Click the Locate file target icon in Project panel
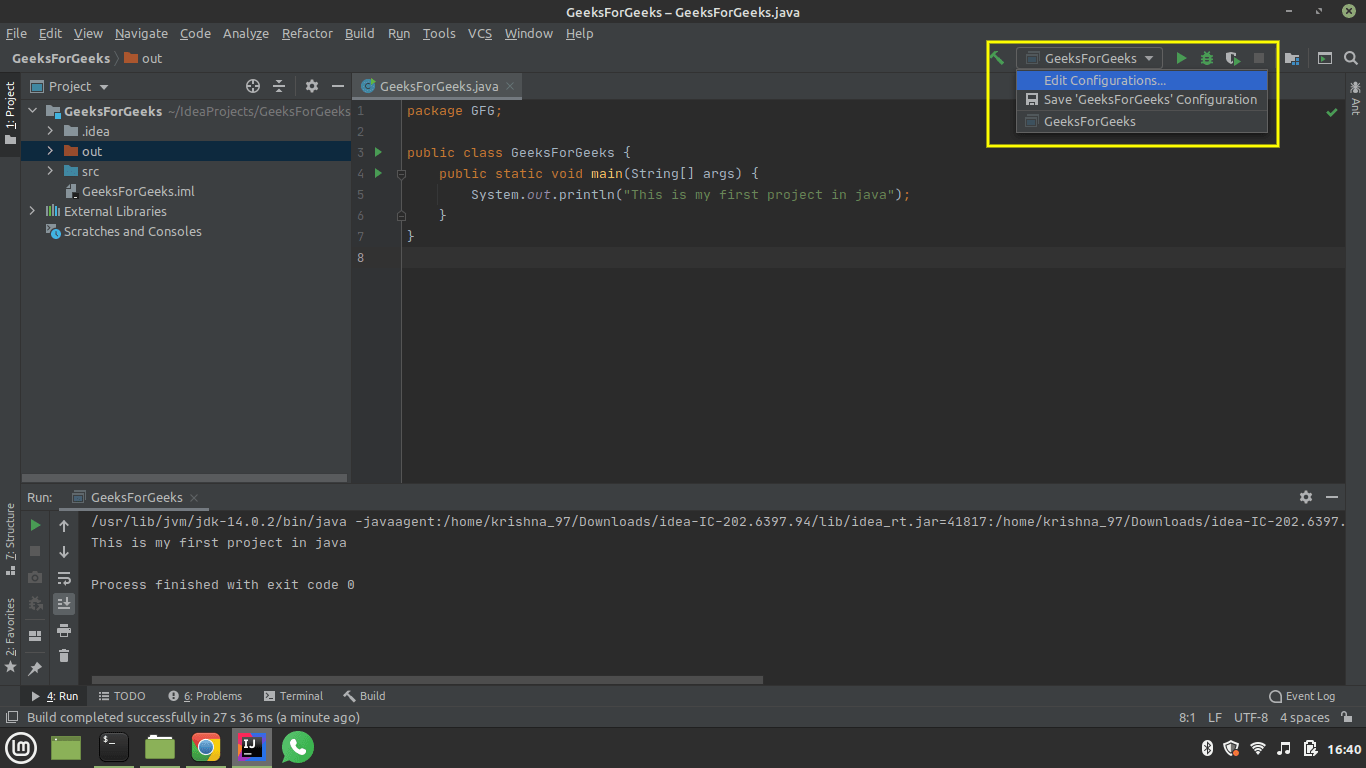 [x=253, y=87]
